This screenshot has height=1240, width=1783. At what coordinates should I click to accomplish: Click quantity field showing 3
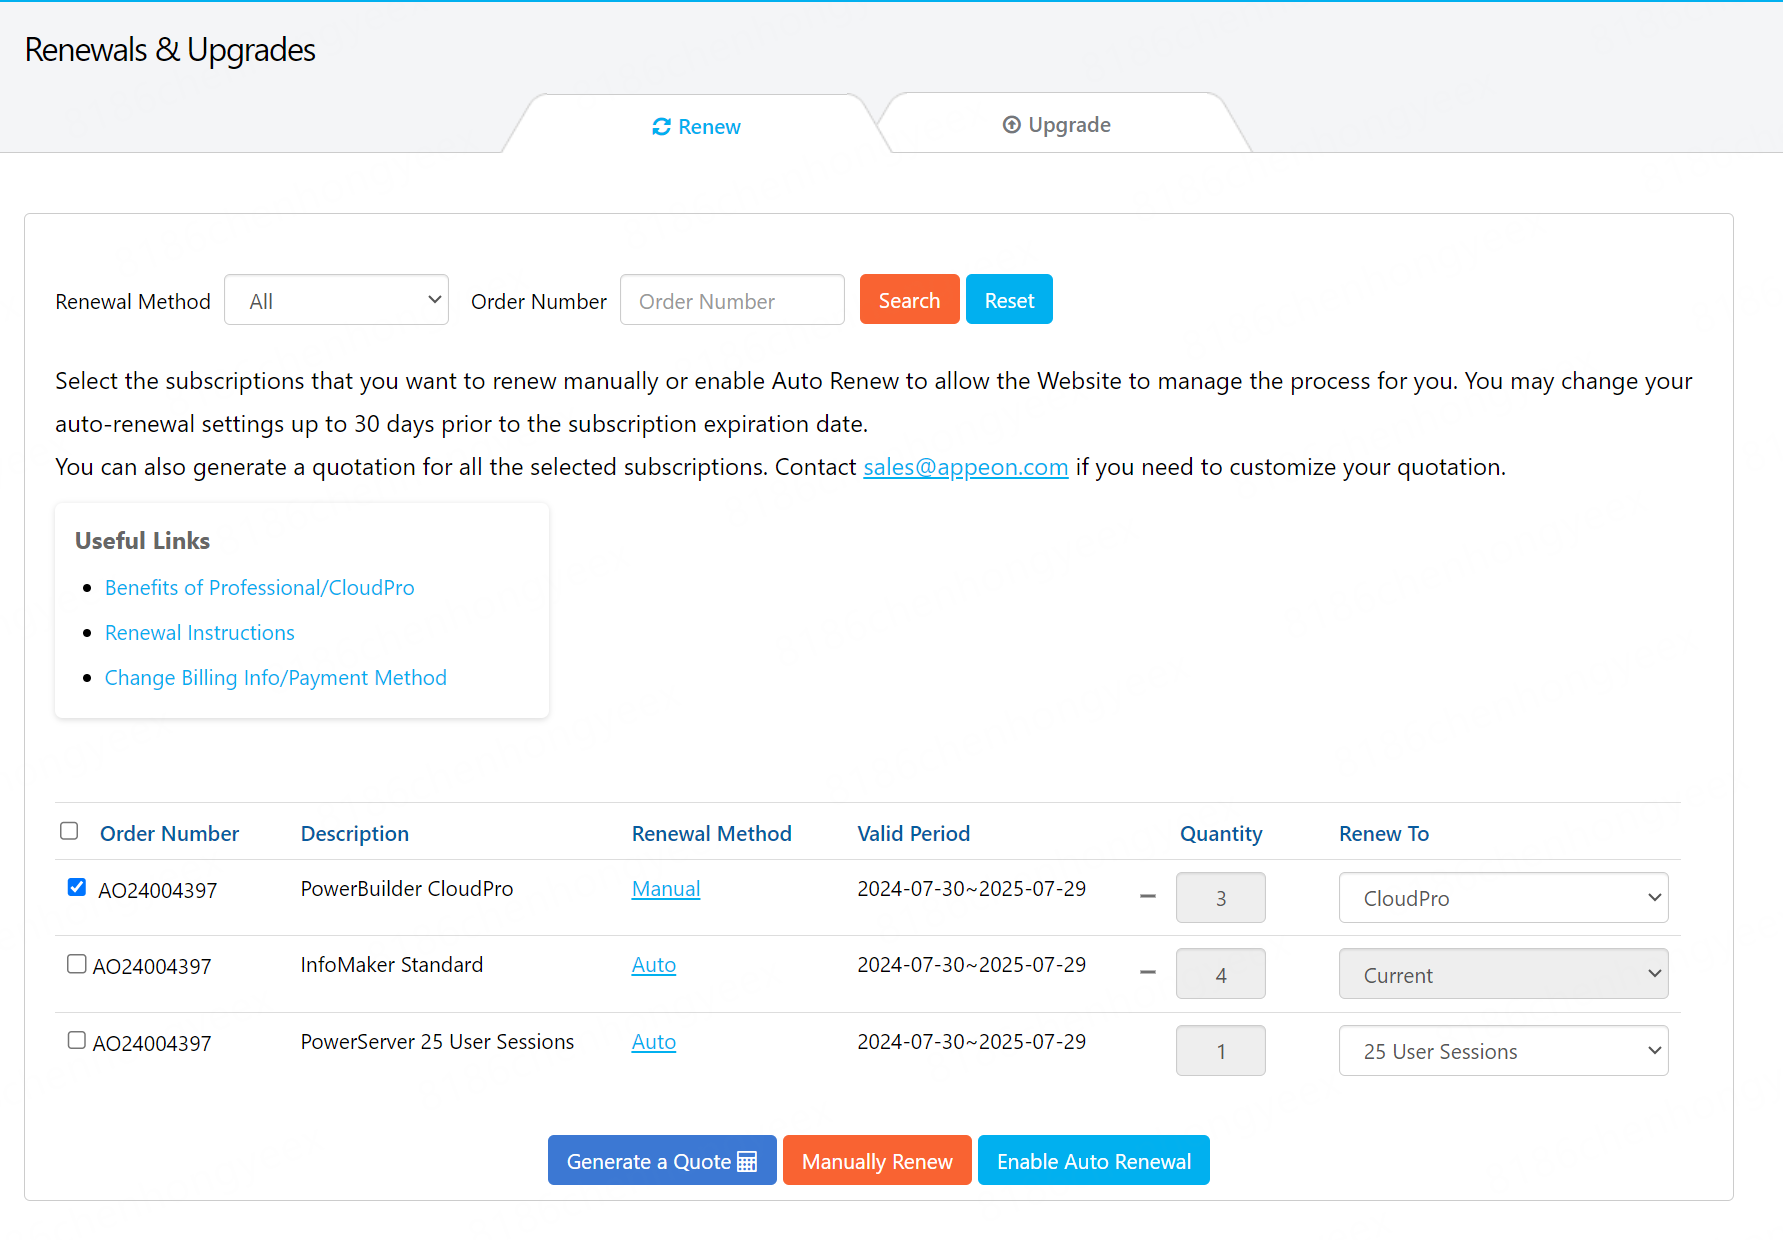pyautogui.click(x=1221, y=898)
